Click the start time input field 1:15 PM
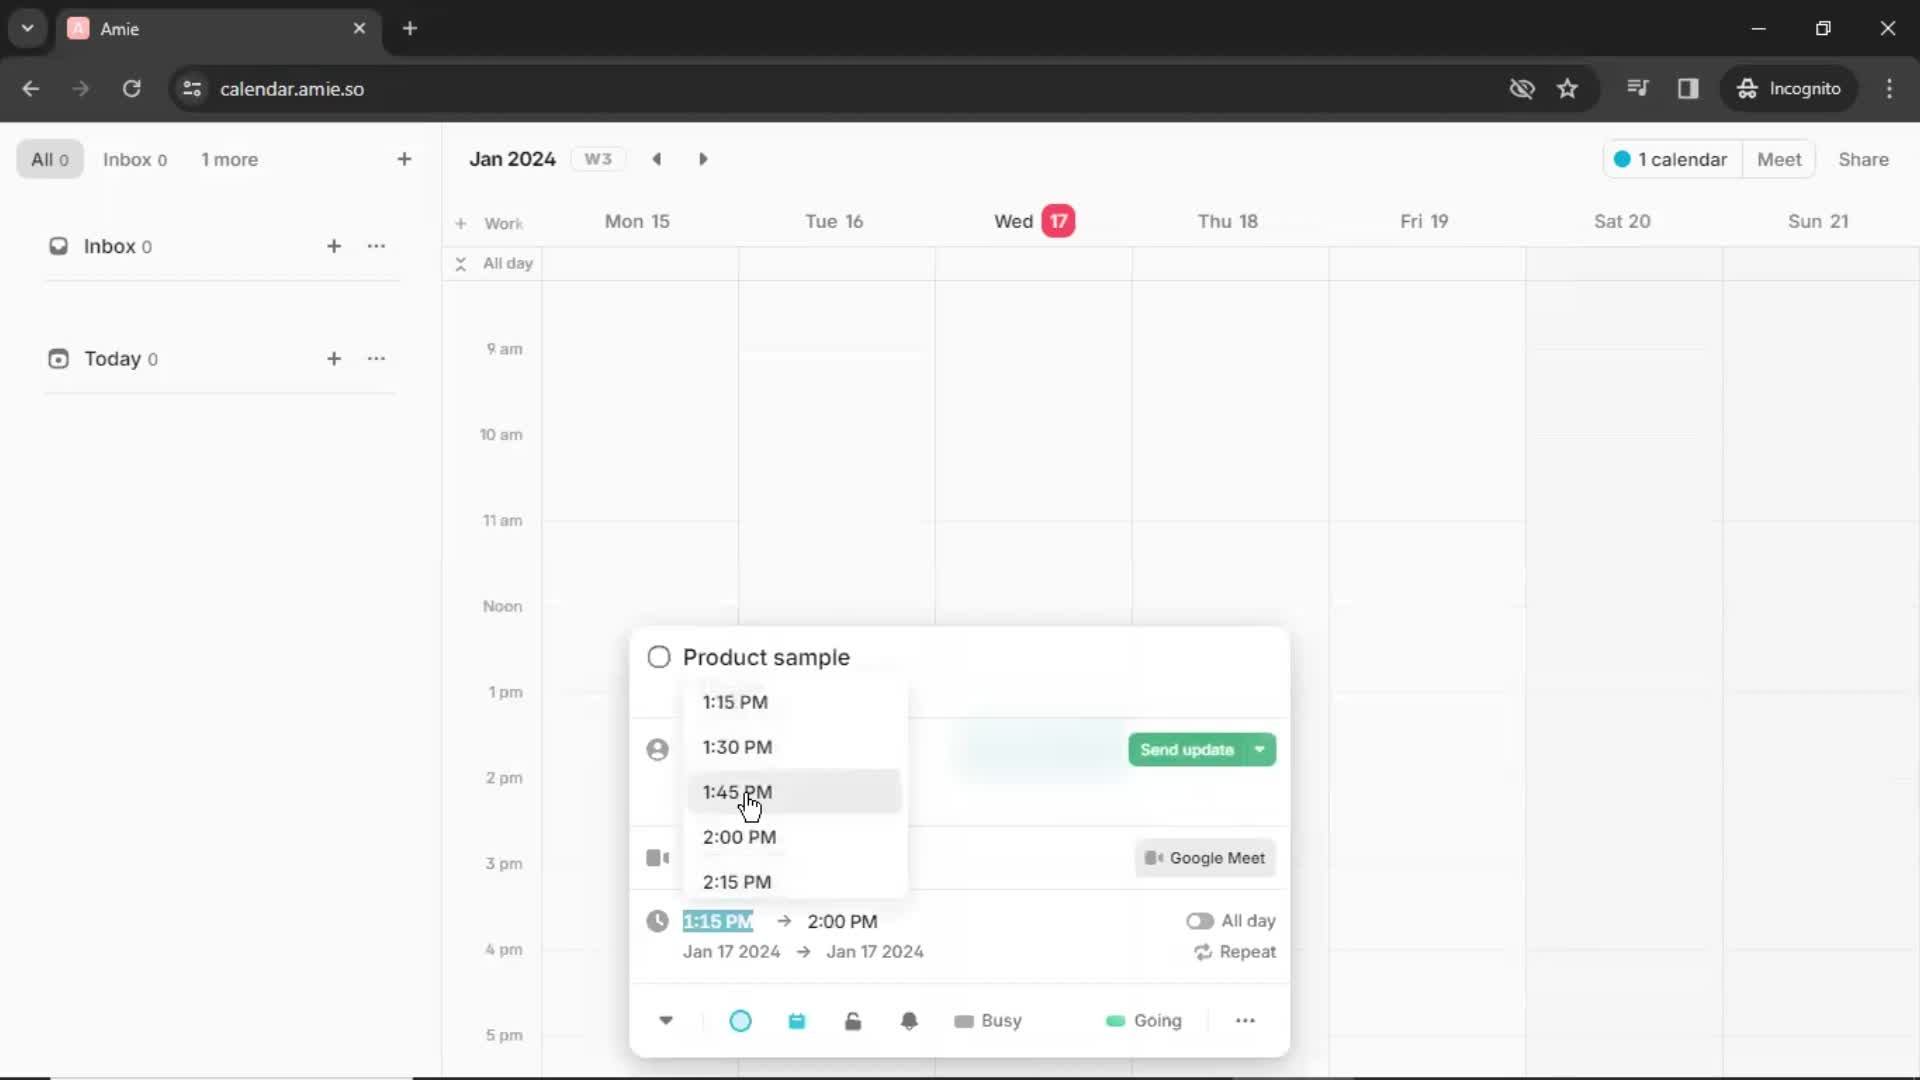The image size is (1920, 1080). tap(717, 920)
